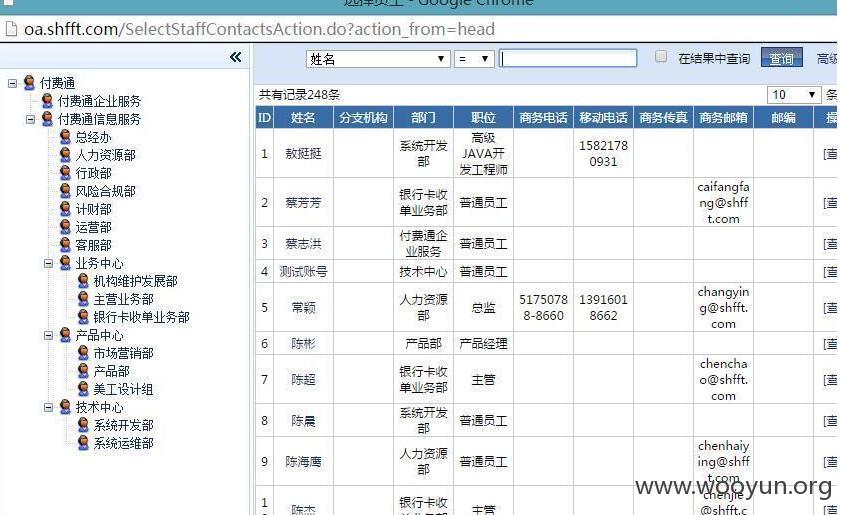Open the 10 records-per-page dropdown
Image resolution: width=841 pixels, height=515 pixels.
(794, 95)
